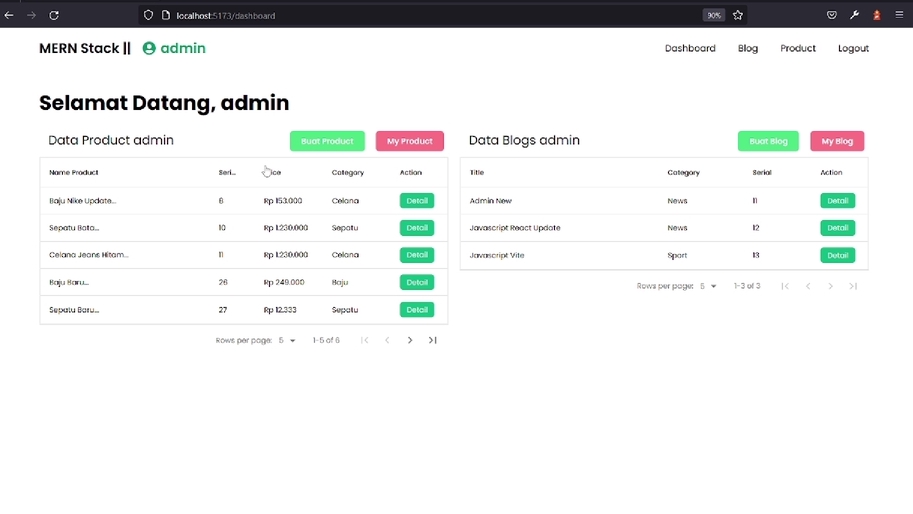Click the Data Blogs admin heading
913x514 pixels.
(x=524, y=140)
